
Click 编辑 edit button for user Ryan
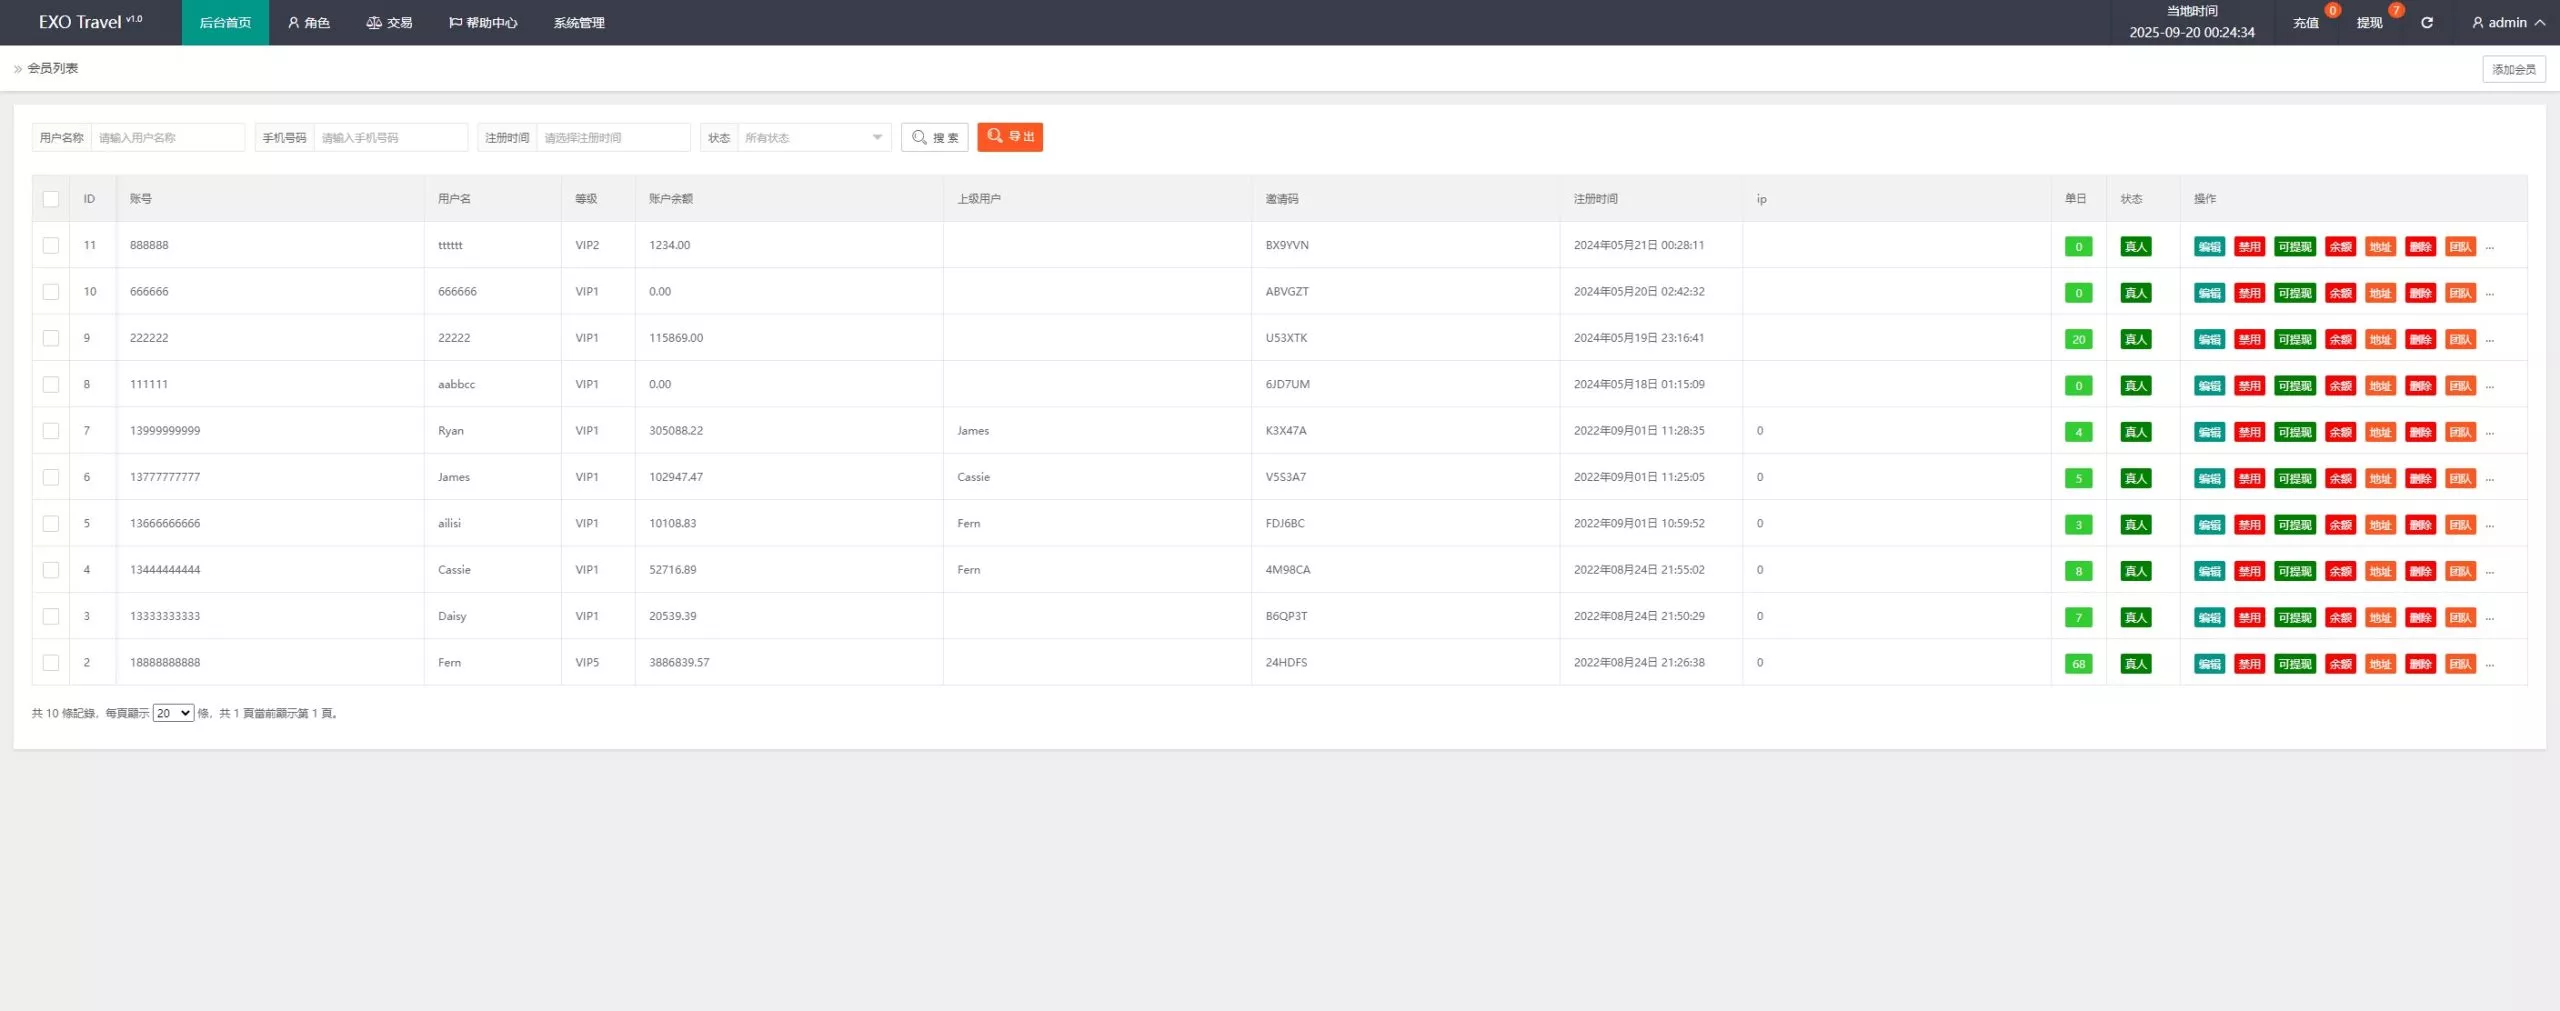[2209, 432]
